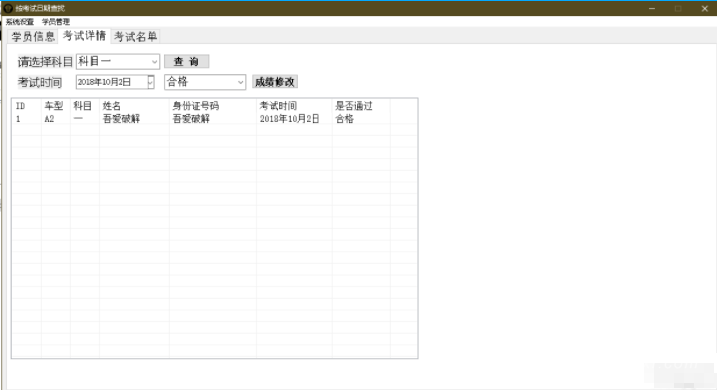Open the exam date picker dropdown arrow
Image resolution: width=717 pixels, height=390 pixels.
[x=151, y=82]
